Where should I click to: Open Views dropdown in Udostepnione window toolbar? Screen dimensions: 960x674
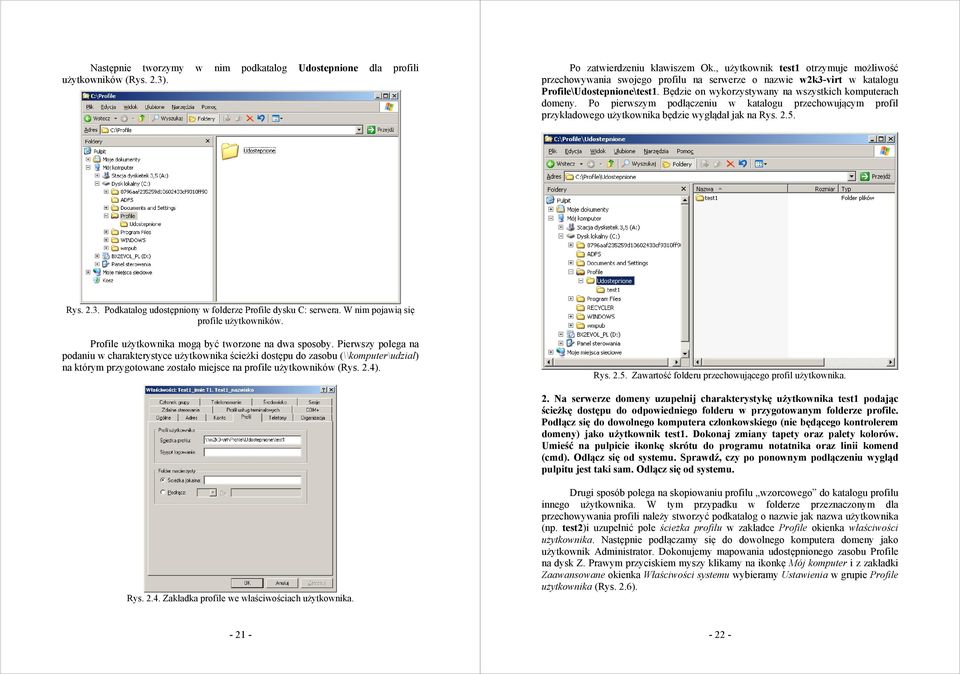761,163
